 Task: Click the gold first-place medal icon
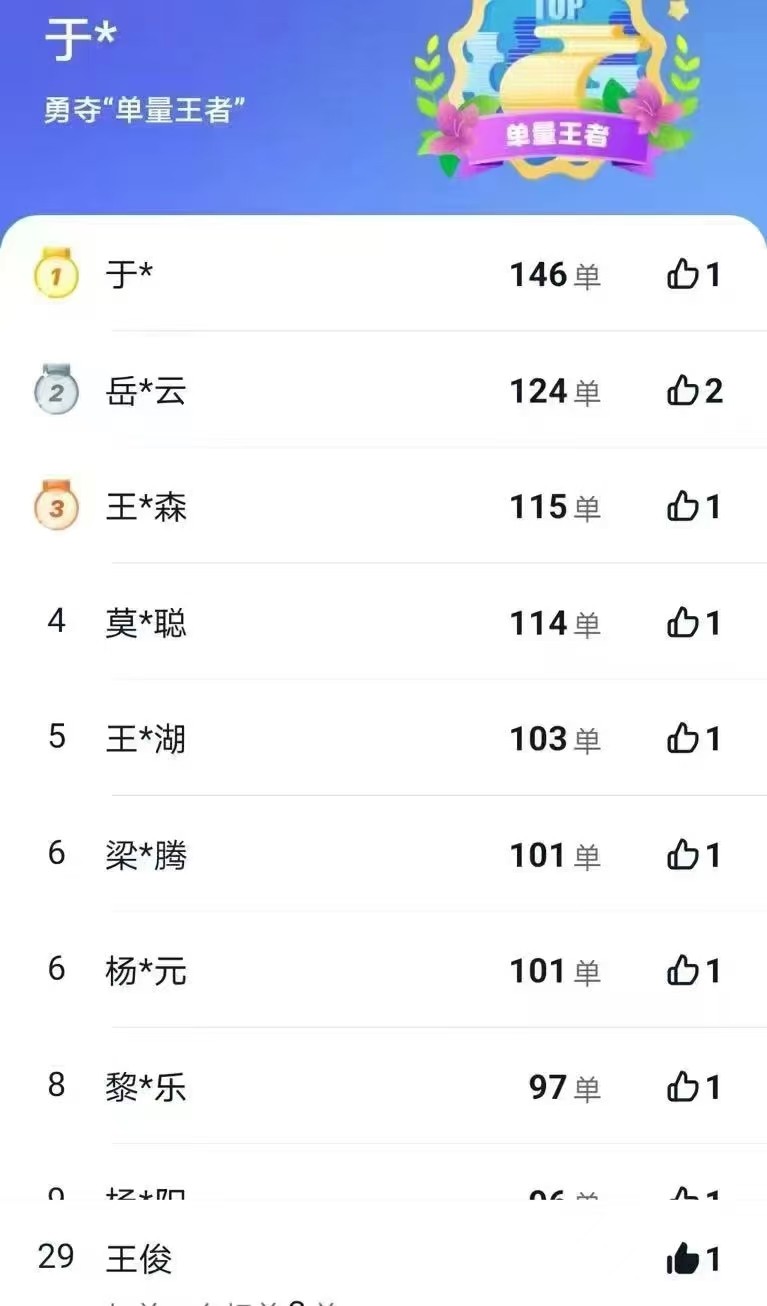click(x=56, y=275)
